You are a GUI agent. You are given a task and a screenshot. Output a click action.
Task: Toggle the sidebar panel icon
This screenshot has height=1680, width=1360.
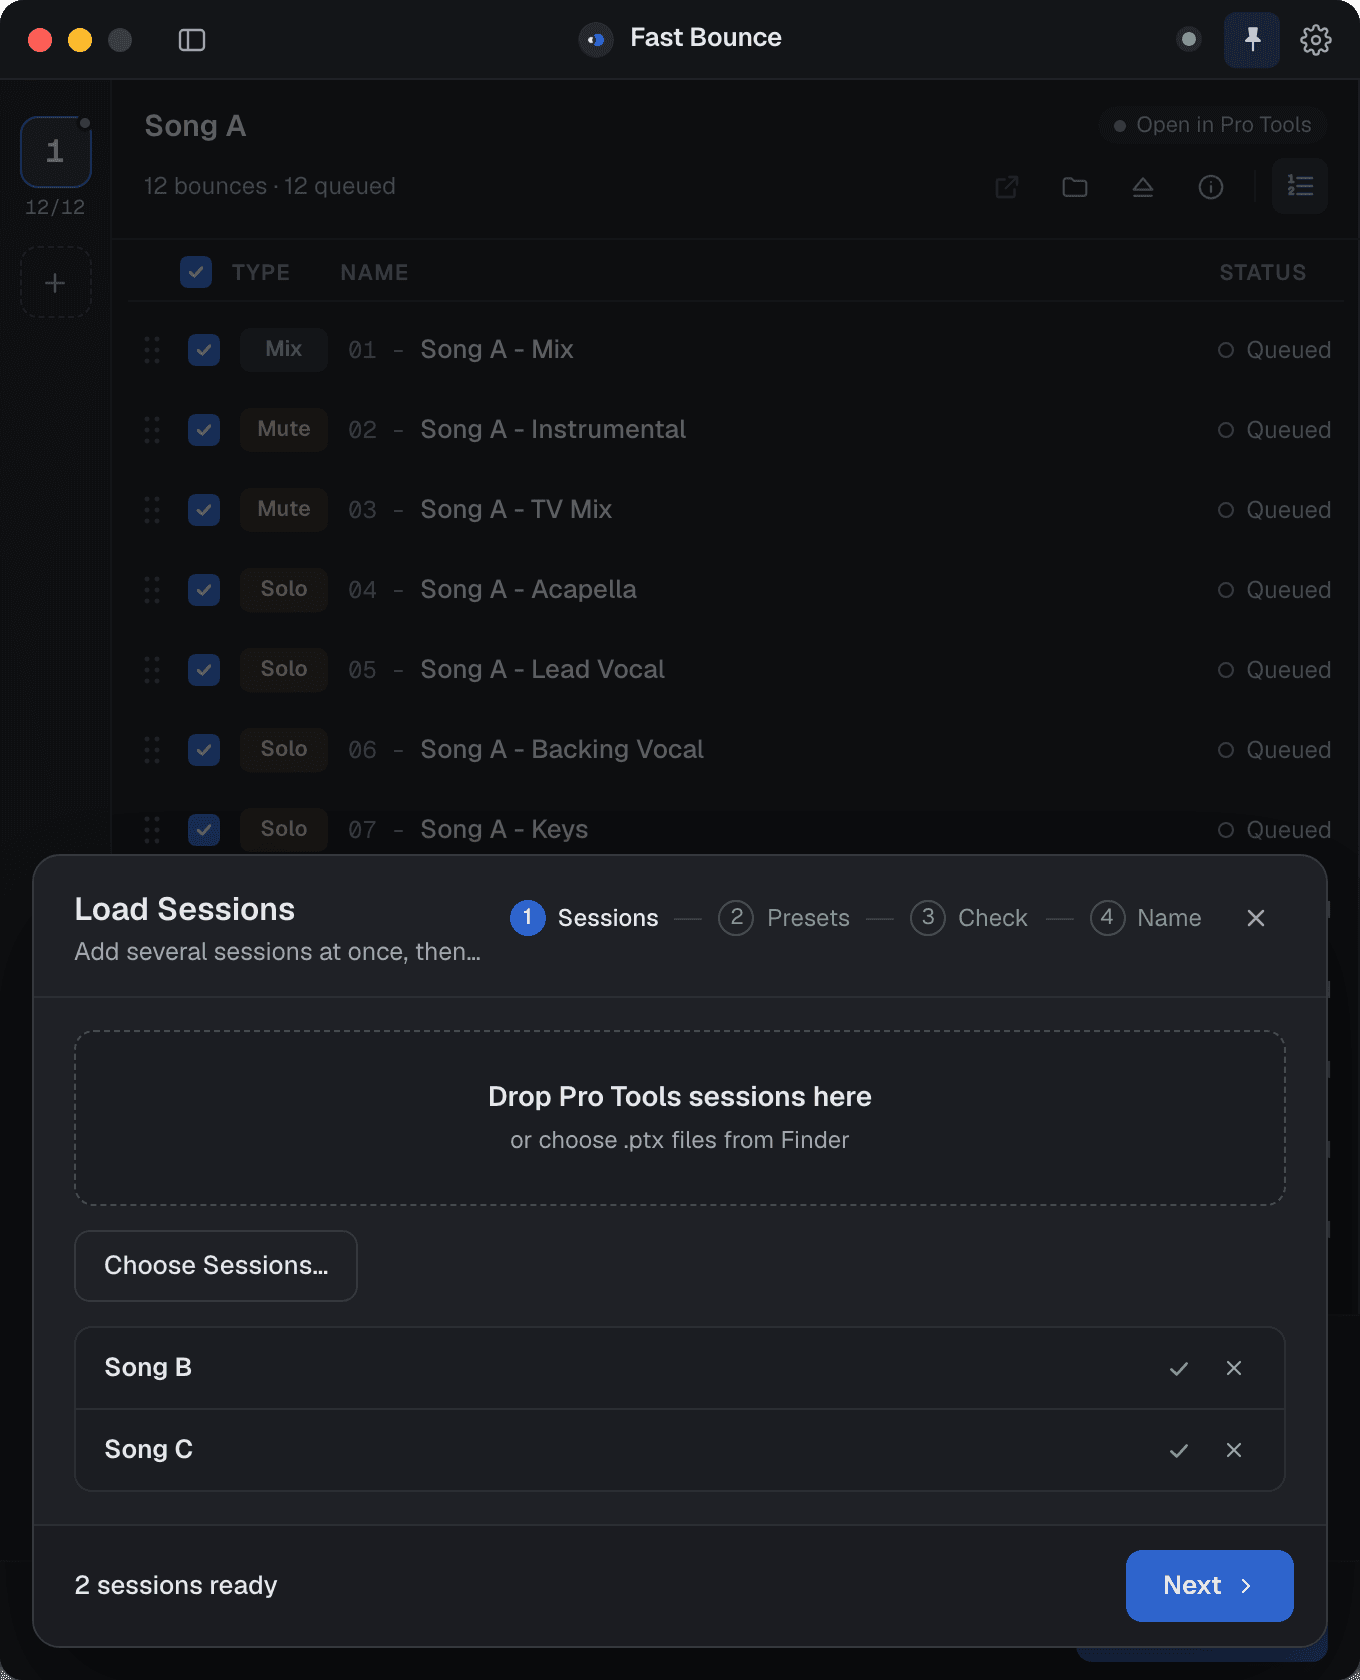[x=192, y=40]
